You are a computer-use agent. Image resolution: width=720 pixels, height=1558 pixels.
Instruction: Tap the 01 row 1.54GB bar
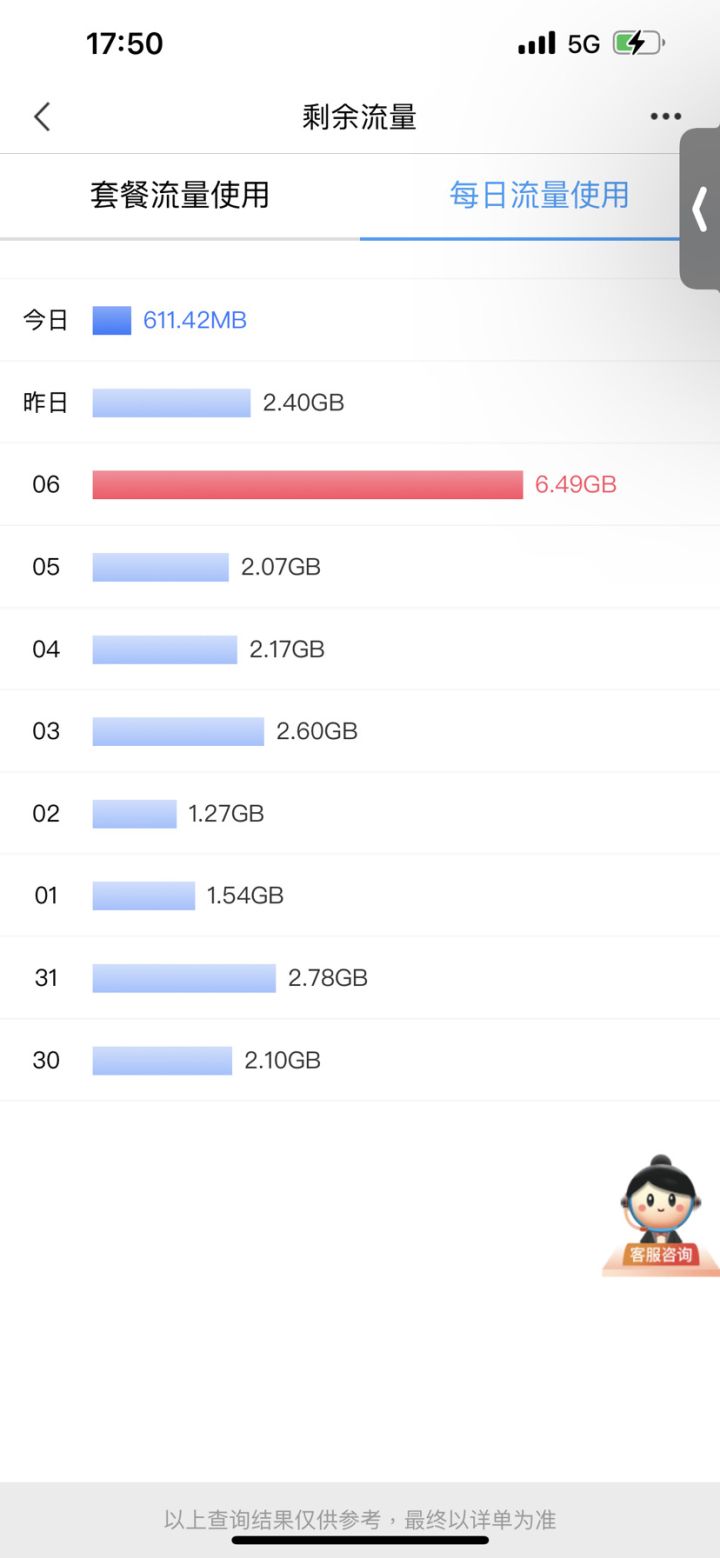[x=144, y=896]
